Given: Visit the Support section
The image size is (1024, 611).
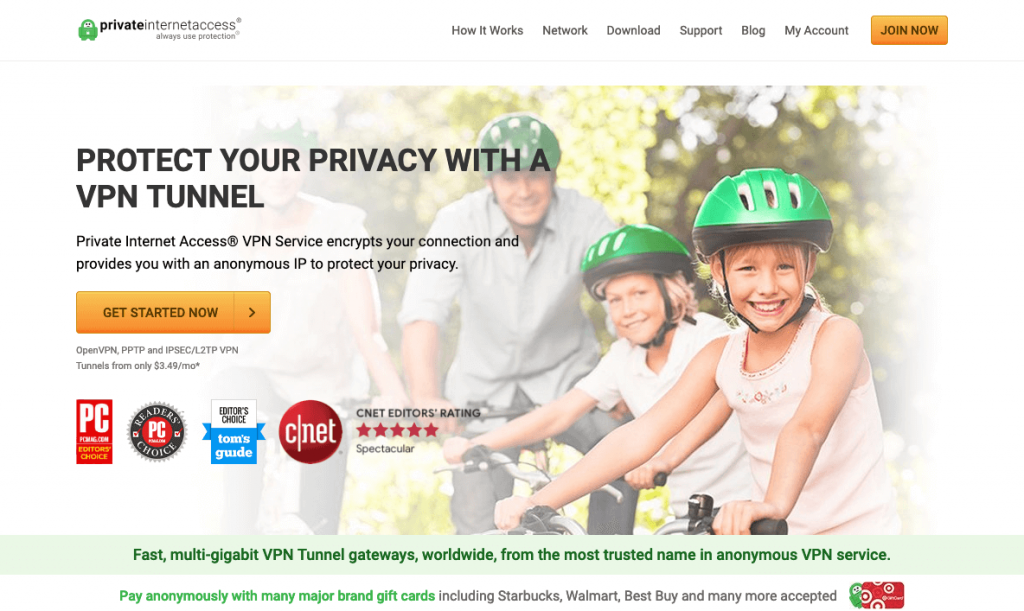Looking at the screenshot, I should point(701,31).
